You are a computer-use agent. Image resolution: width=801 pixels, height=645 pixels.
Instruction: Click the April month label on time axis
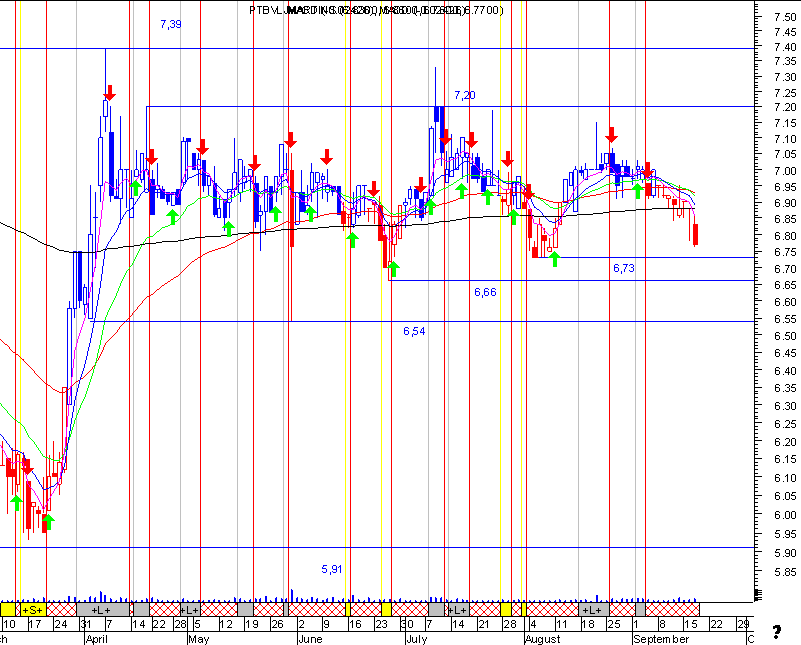(x=97, y=639)
